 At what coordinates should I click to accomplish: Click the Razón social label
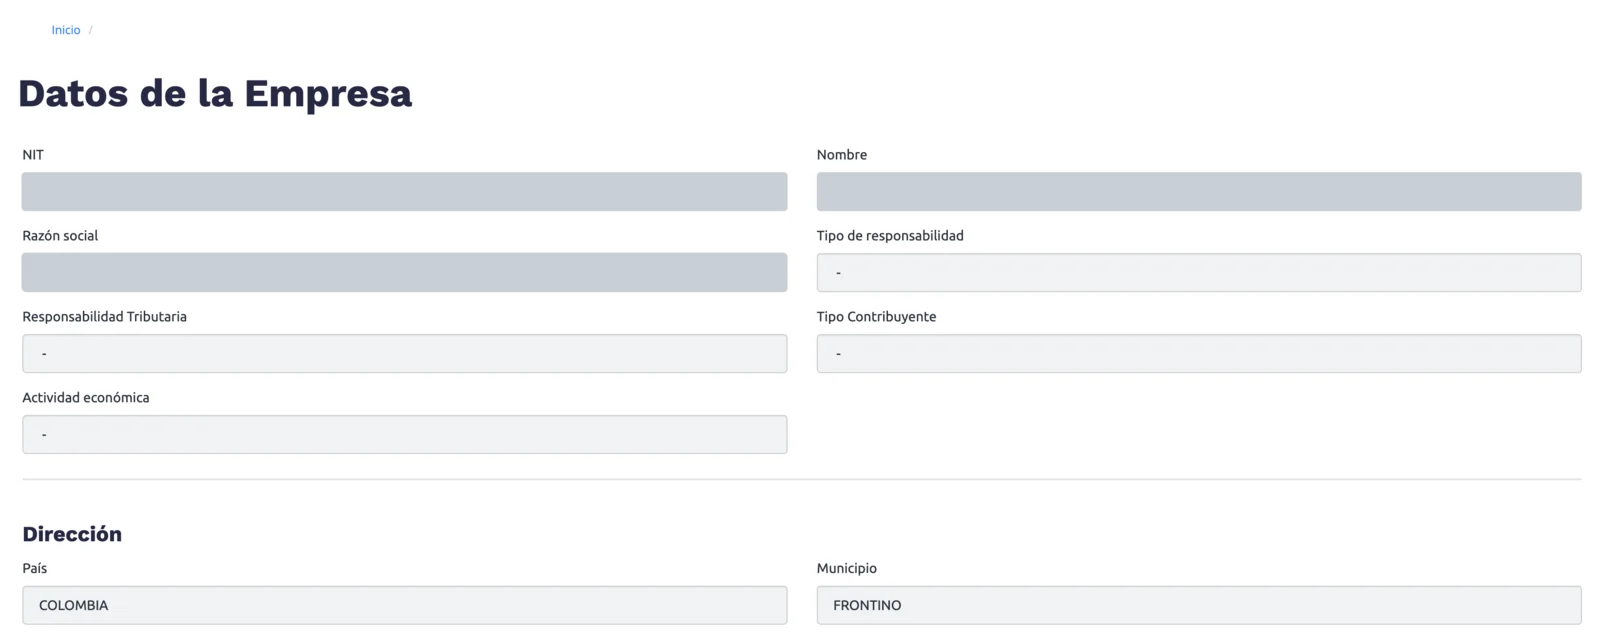tap(60, 236)
